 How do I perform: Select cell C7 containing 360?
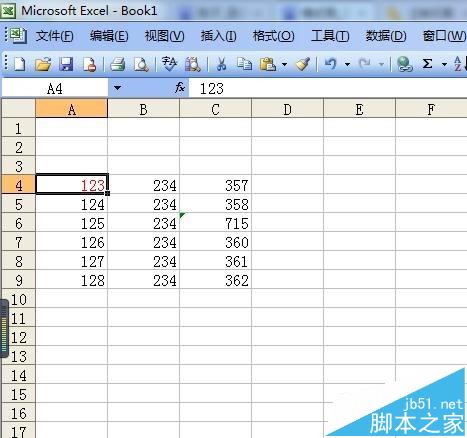pyautogui.click(x=216, y=242)
